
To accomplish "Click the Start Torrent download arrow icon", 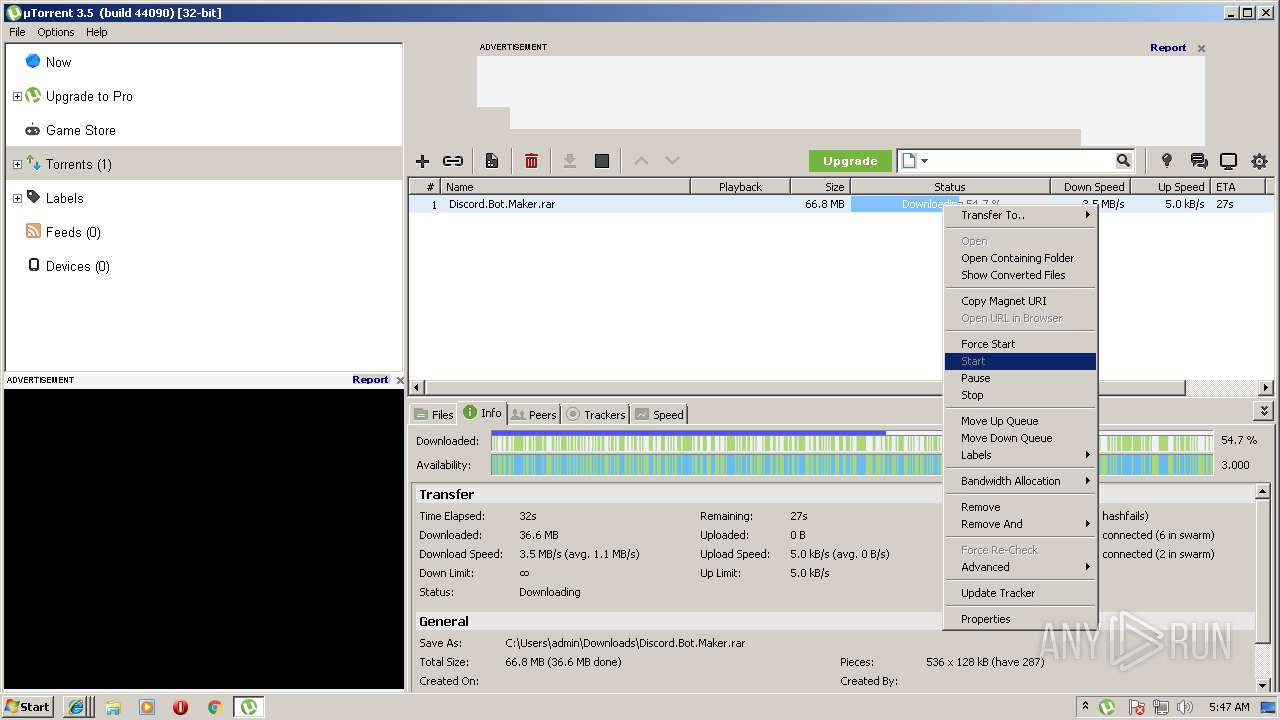I will pyautogui.click(x=570, y=161).
